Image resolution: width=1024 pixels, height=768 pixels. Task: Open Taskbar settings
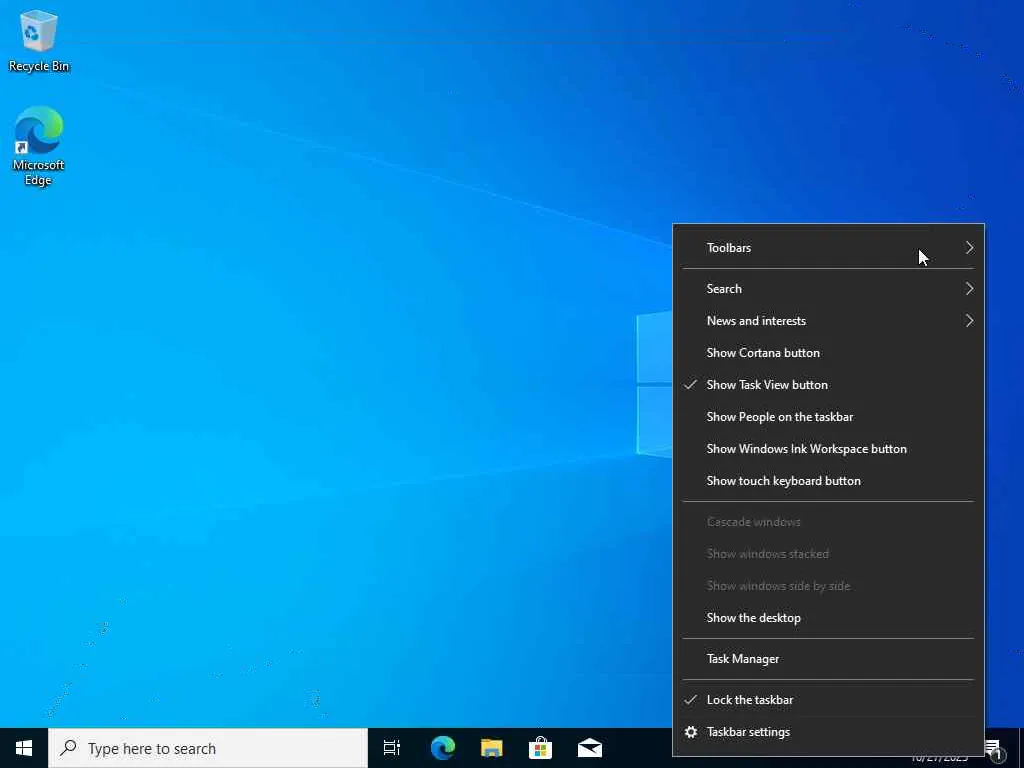[828, 732]
